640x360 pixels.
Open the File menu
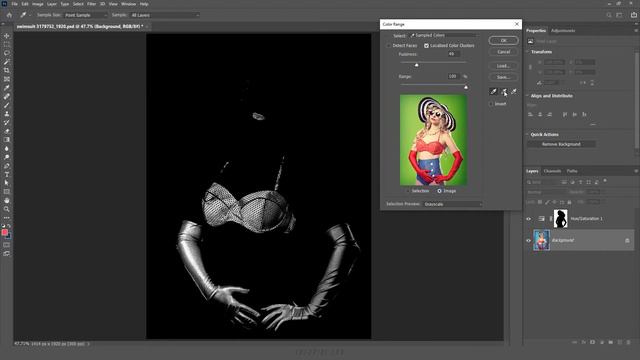14,4
